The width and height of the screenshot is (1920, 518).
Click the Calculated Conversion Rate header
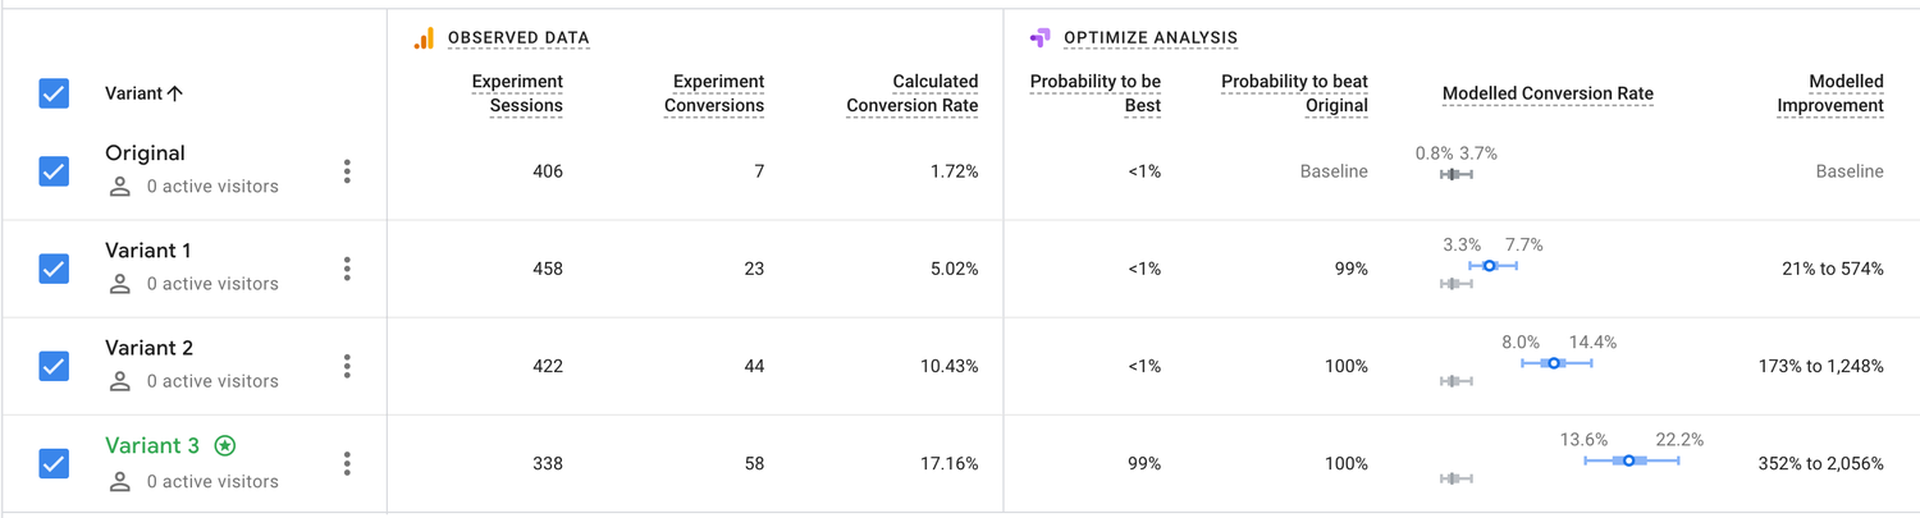coord(912,93)
